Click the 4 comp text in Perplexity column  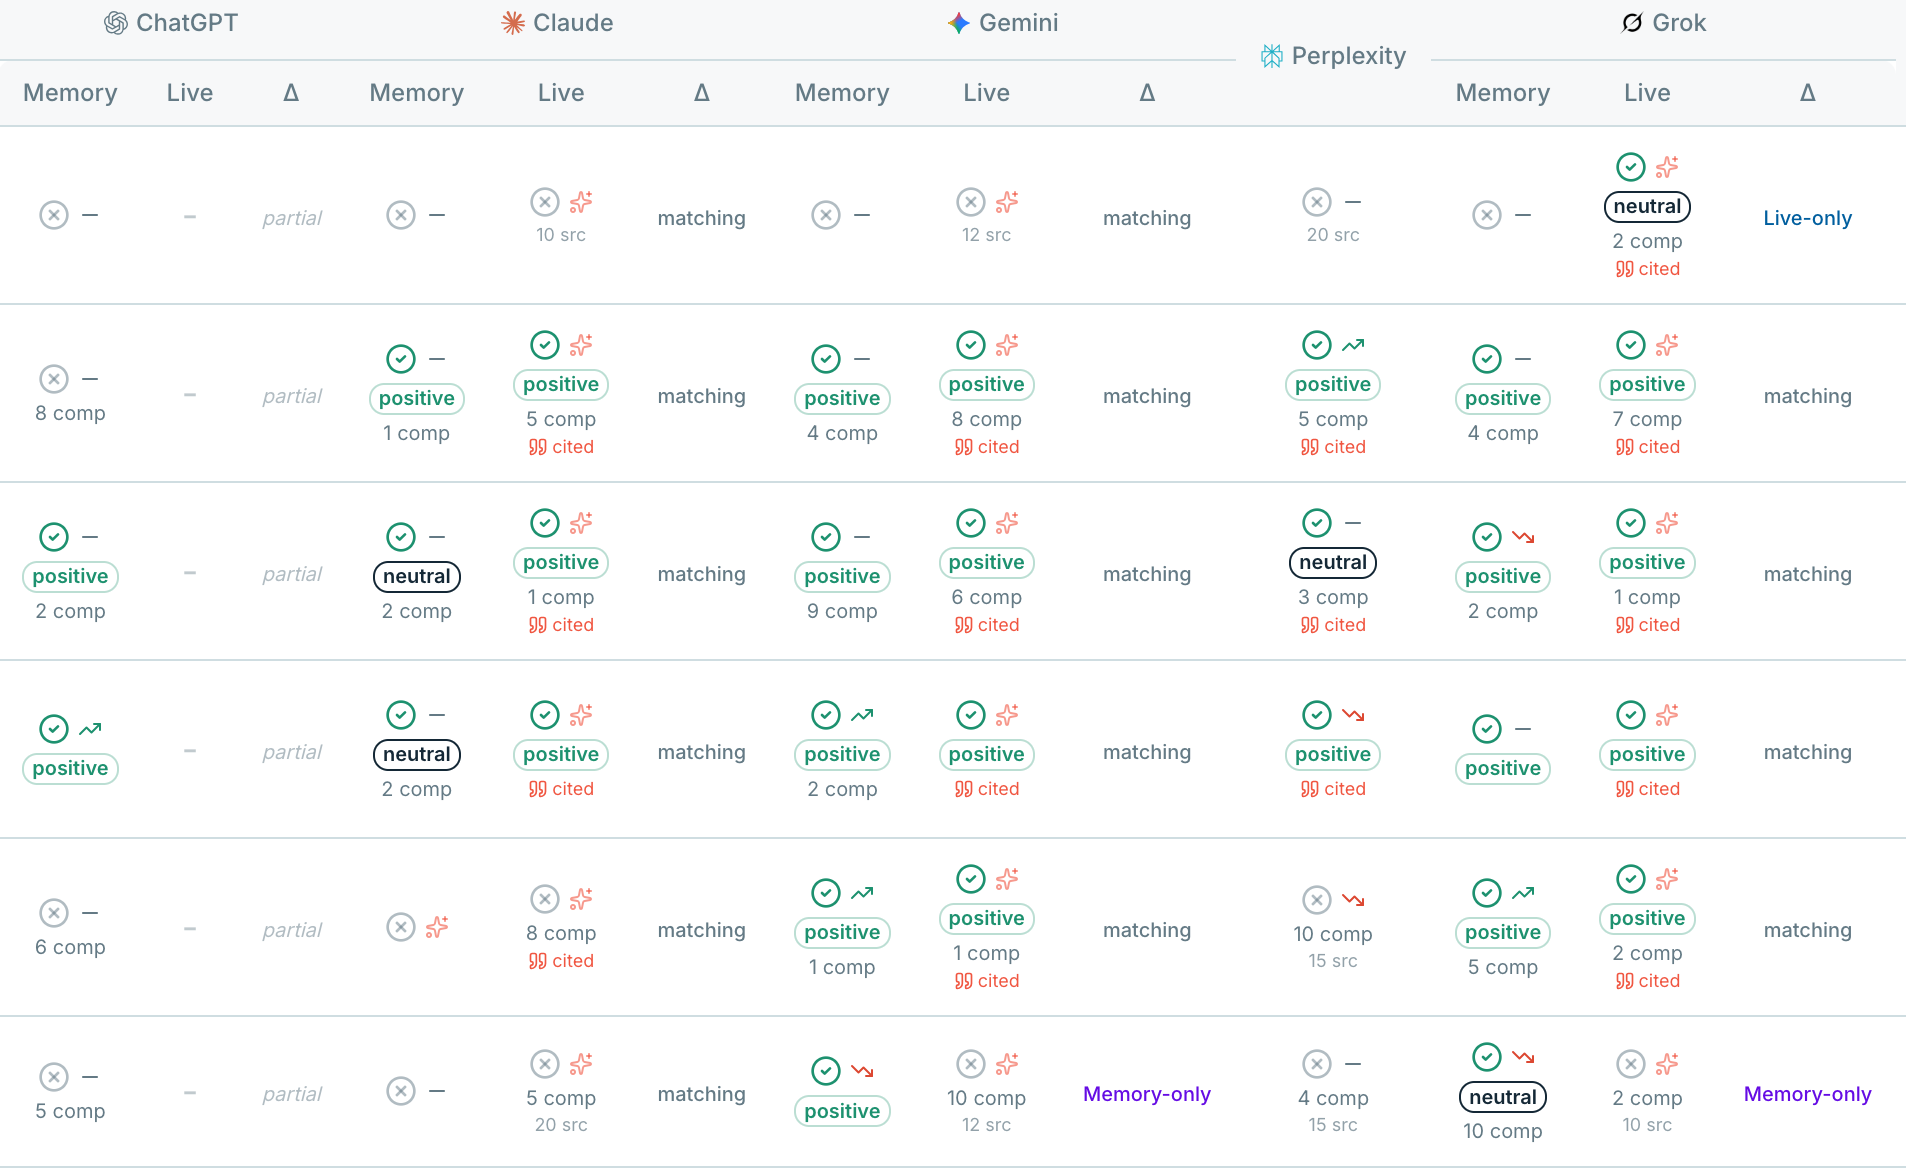coord(1332,1098)
